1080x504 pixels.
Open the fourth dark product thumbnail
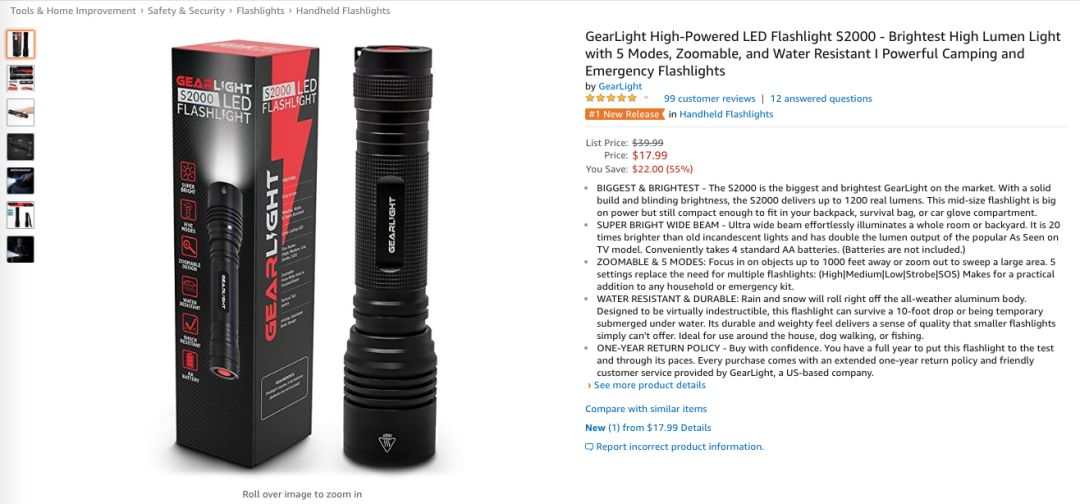pos(21,147)
